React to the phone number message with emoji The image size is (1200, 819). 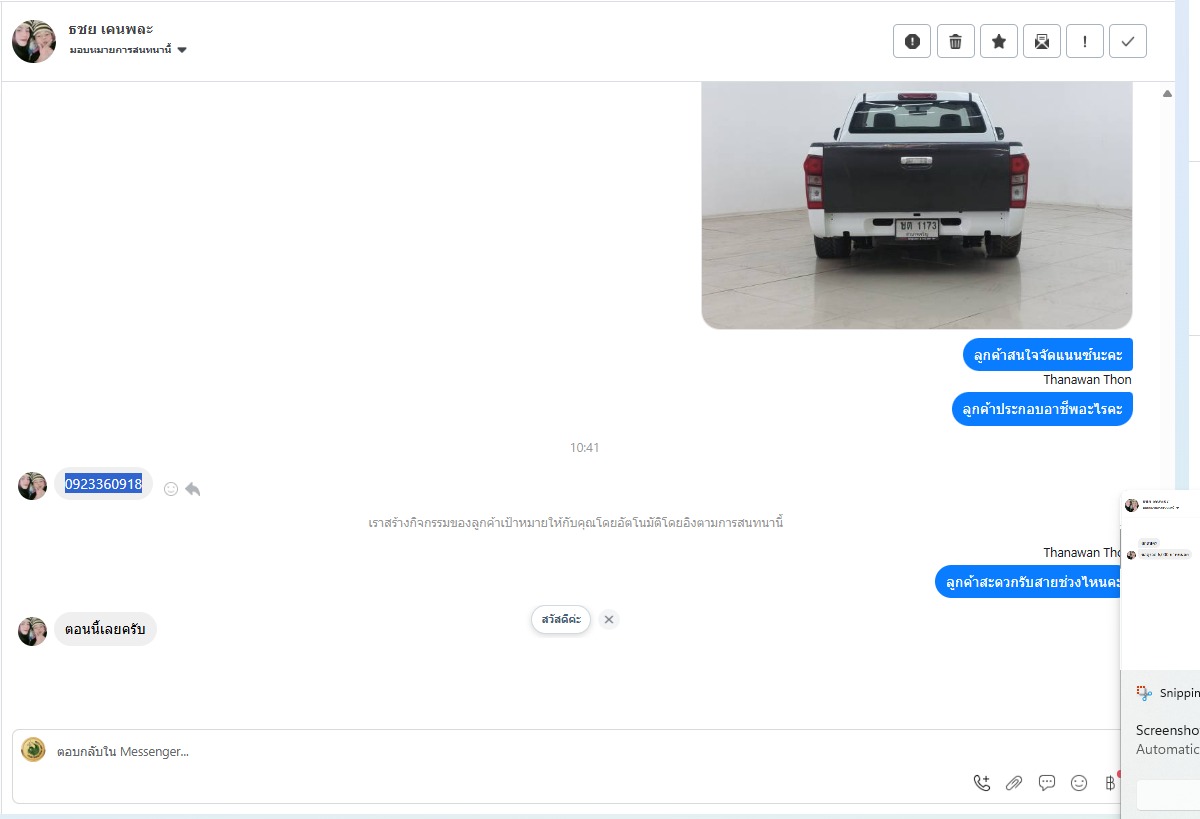pos(171,489)
